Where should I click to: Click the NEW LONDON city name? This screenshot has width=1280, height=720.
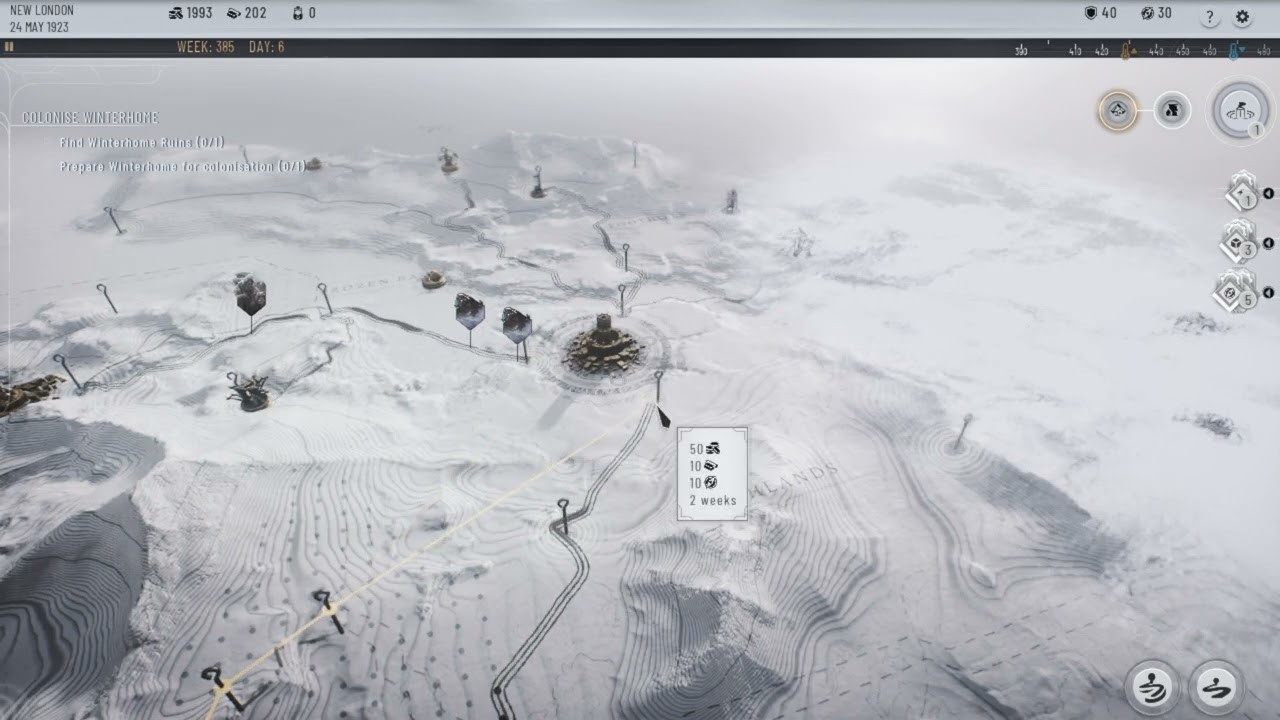coord(42,10)
